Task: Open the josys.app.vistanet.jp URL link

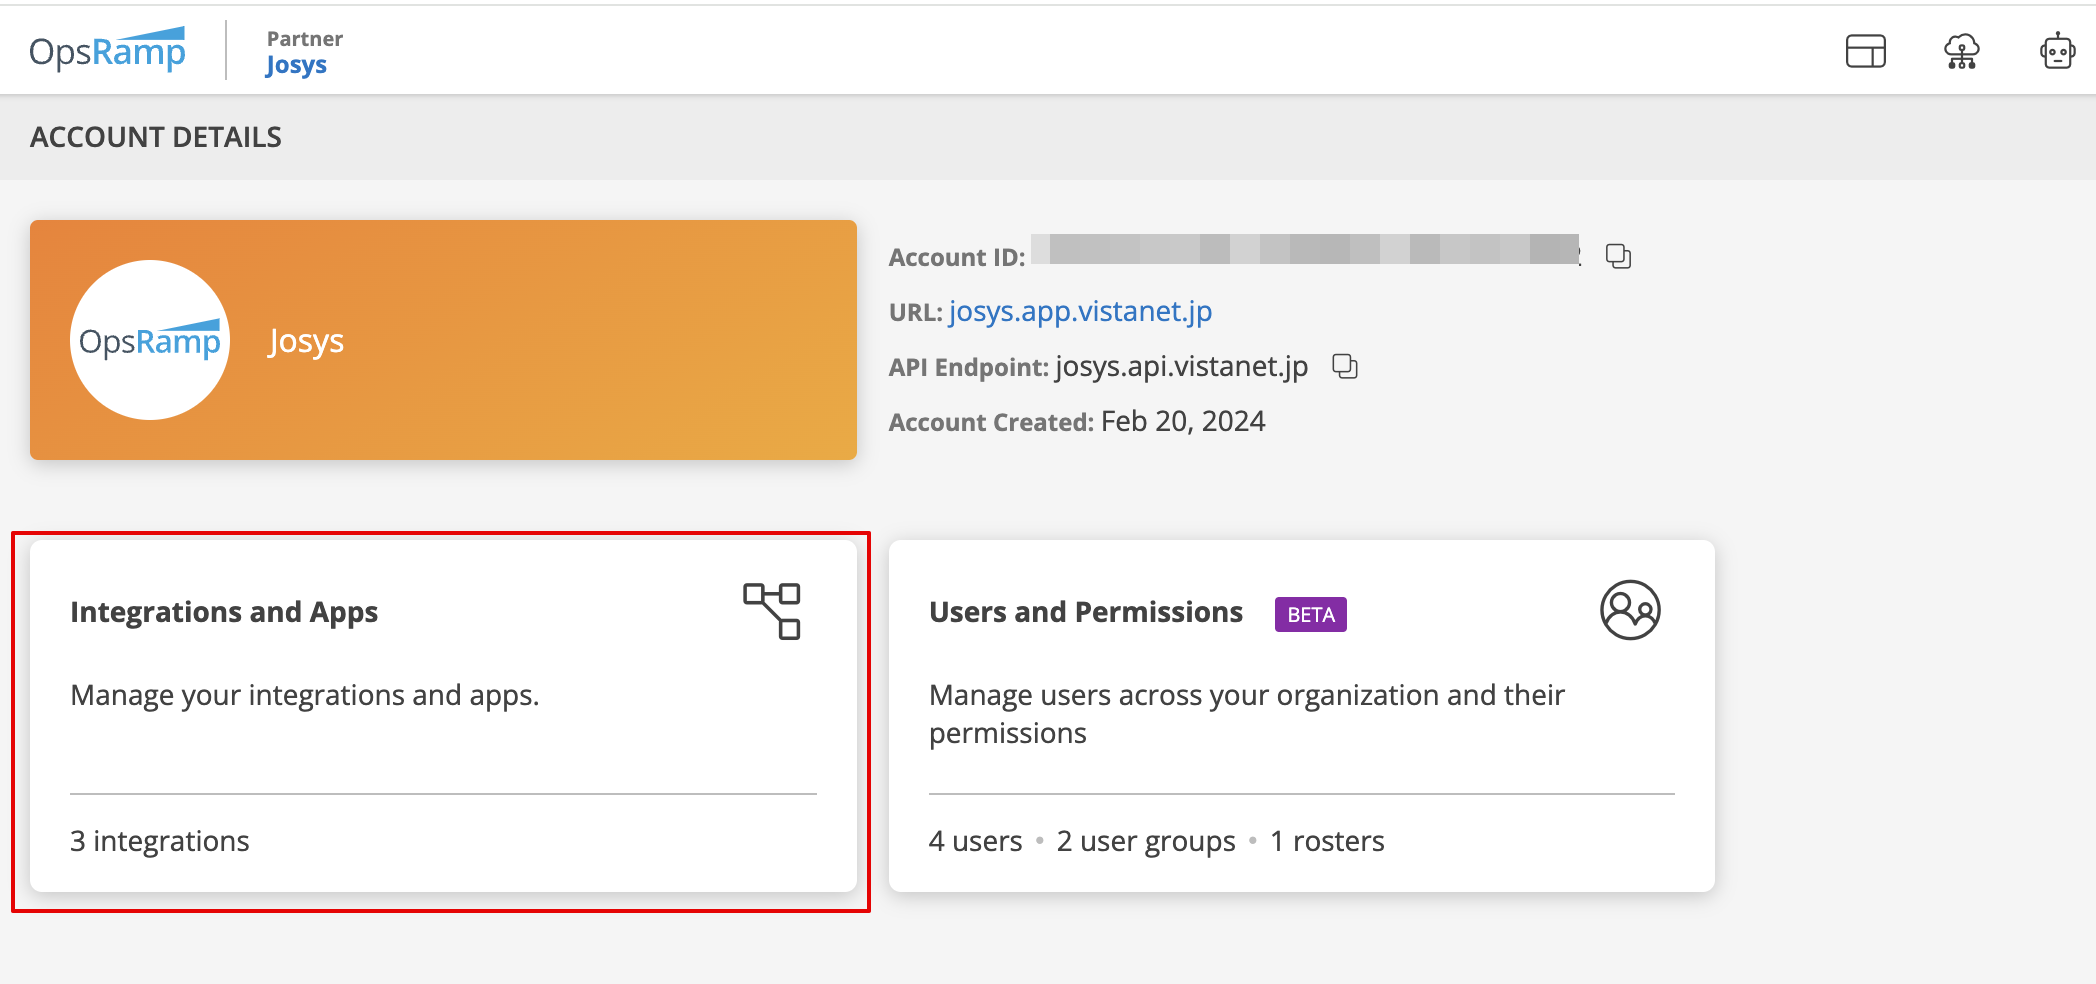Action: tap(1080, 312)
